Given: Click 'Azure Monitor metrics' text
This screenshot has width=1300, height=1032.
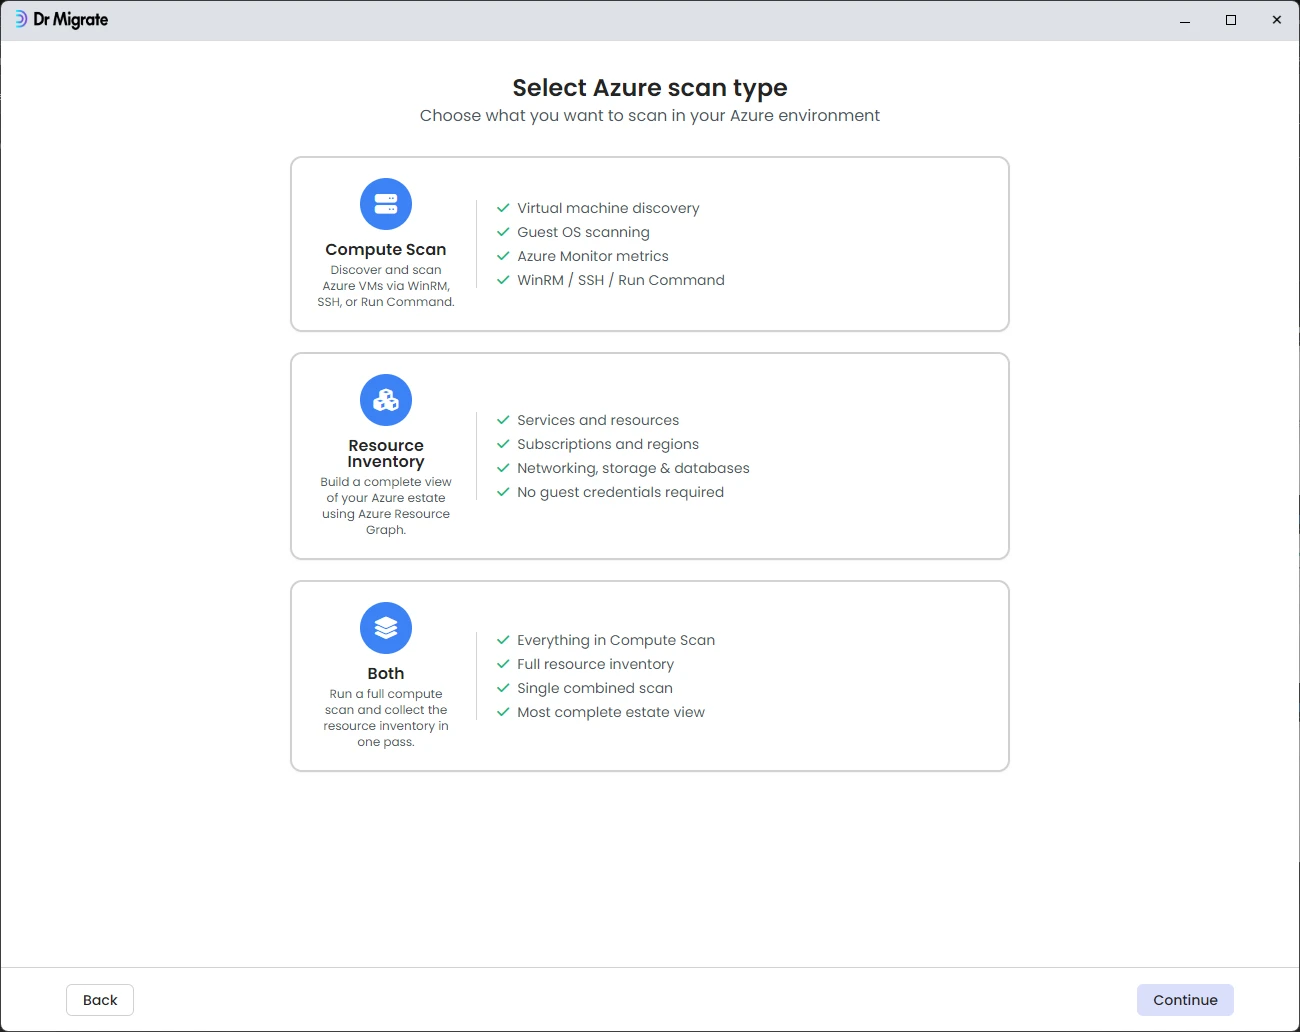Looking at the screenshot, I should click(593, 256).
